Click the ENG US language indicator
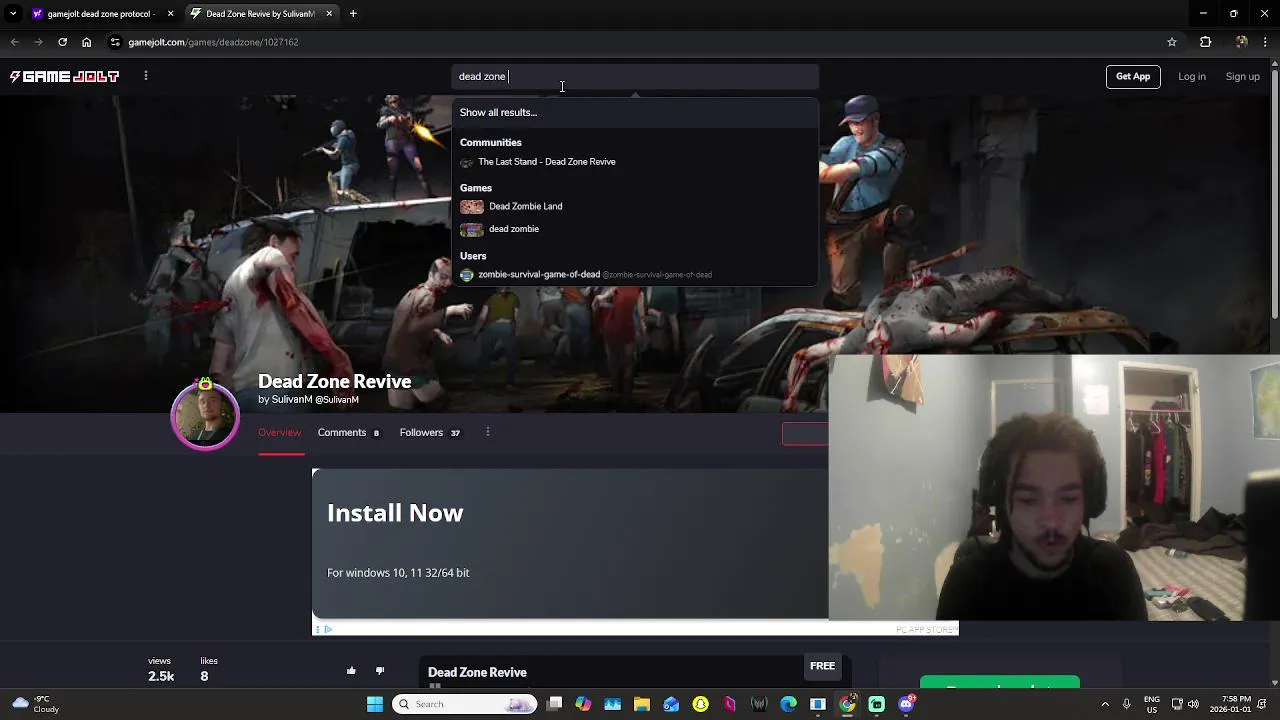The width and height of the screenshot is (1280, 720). (x=1152, y=704)
